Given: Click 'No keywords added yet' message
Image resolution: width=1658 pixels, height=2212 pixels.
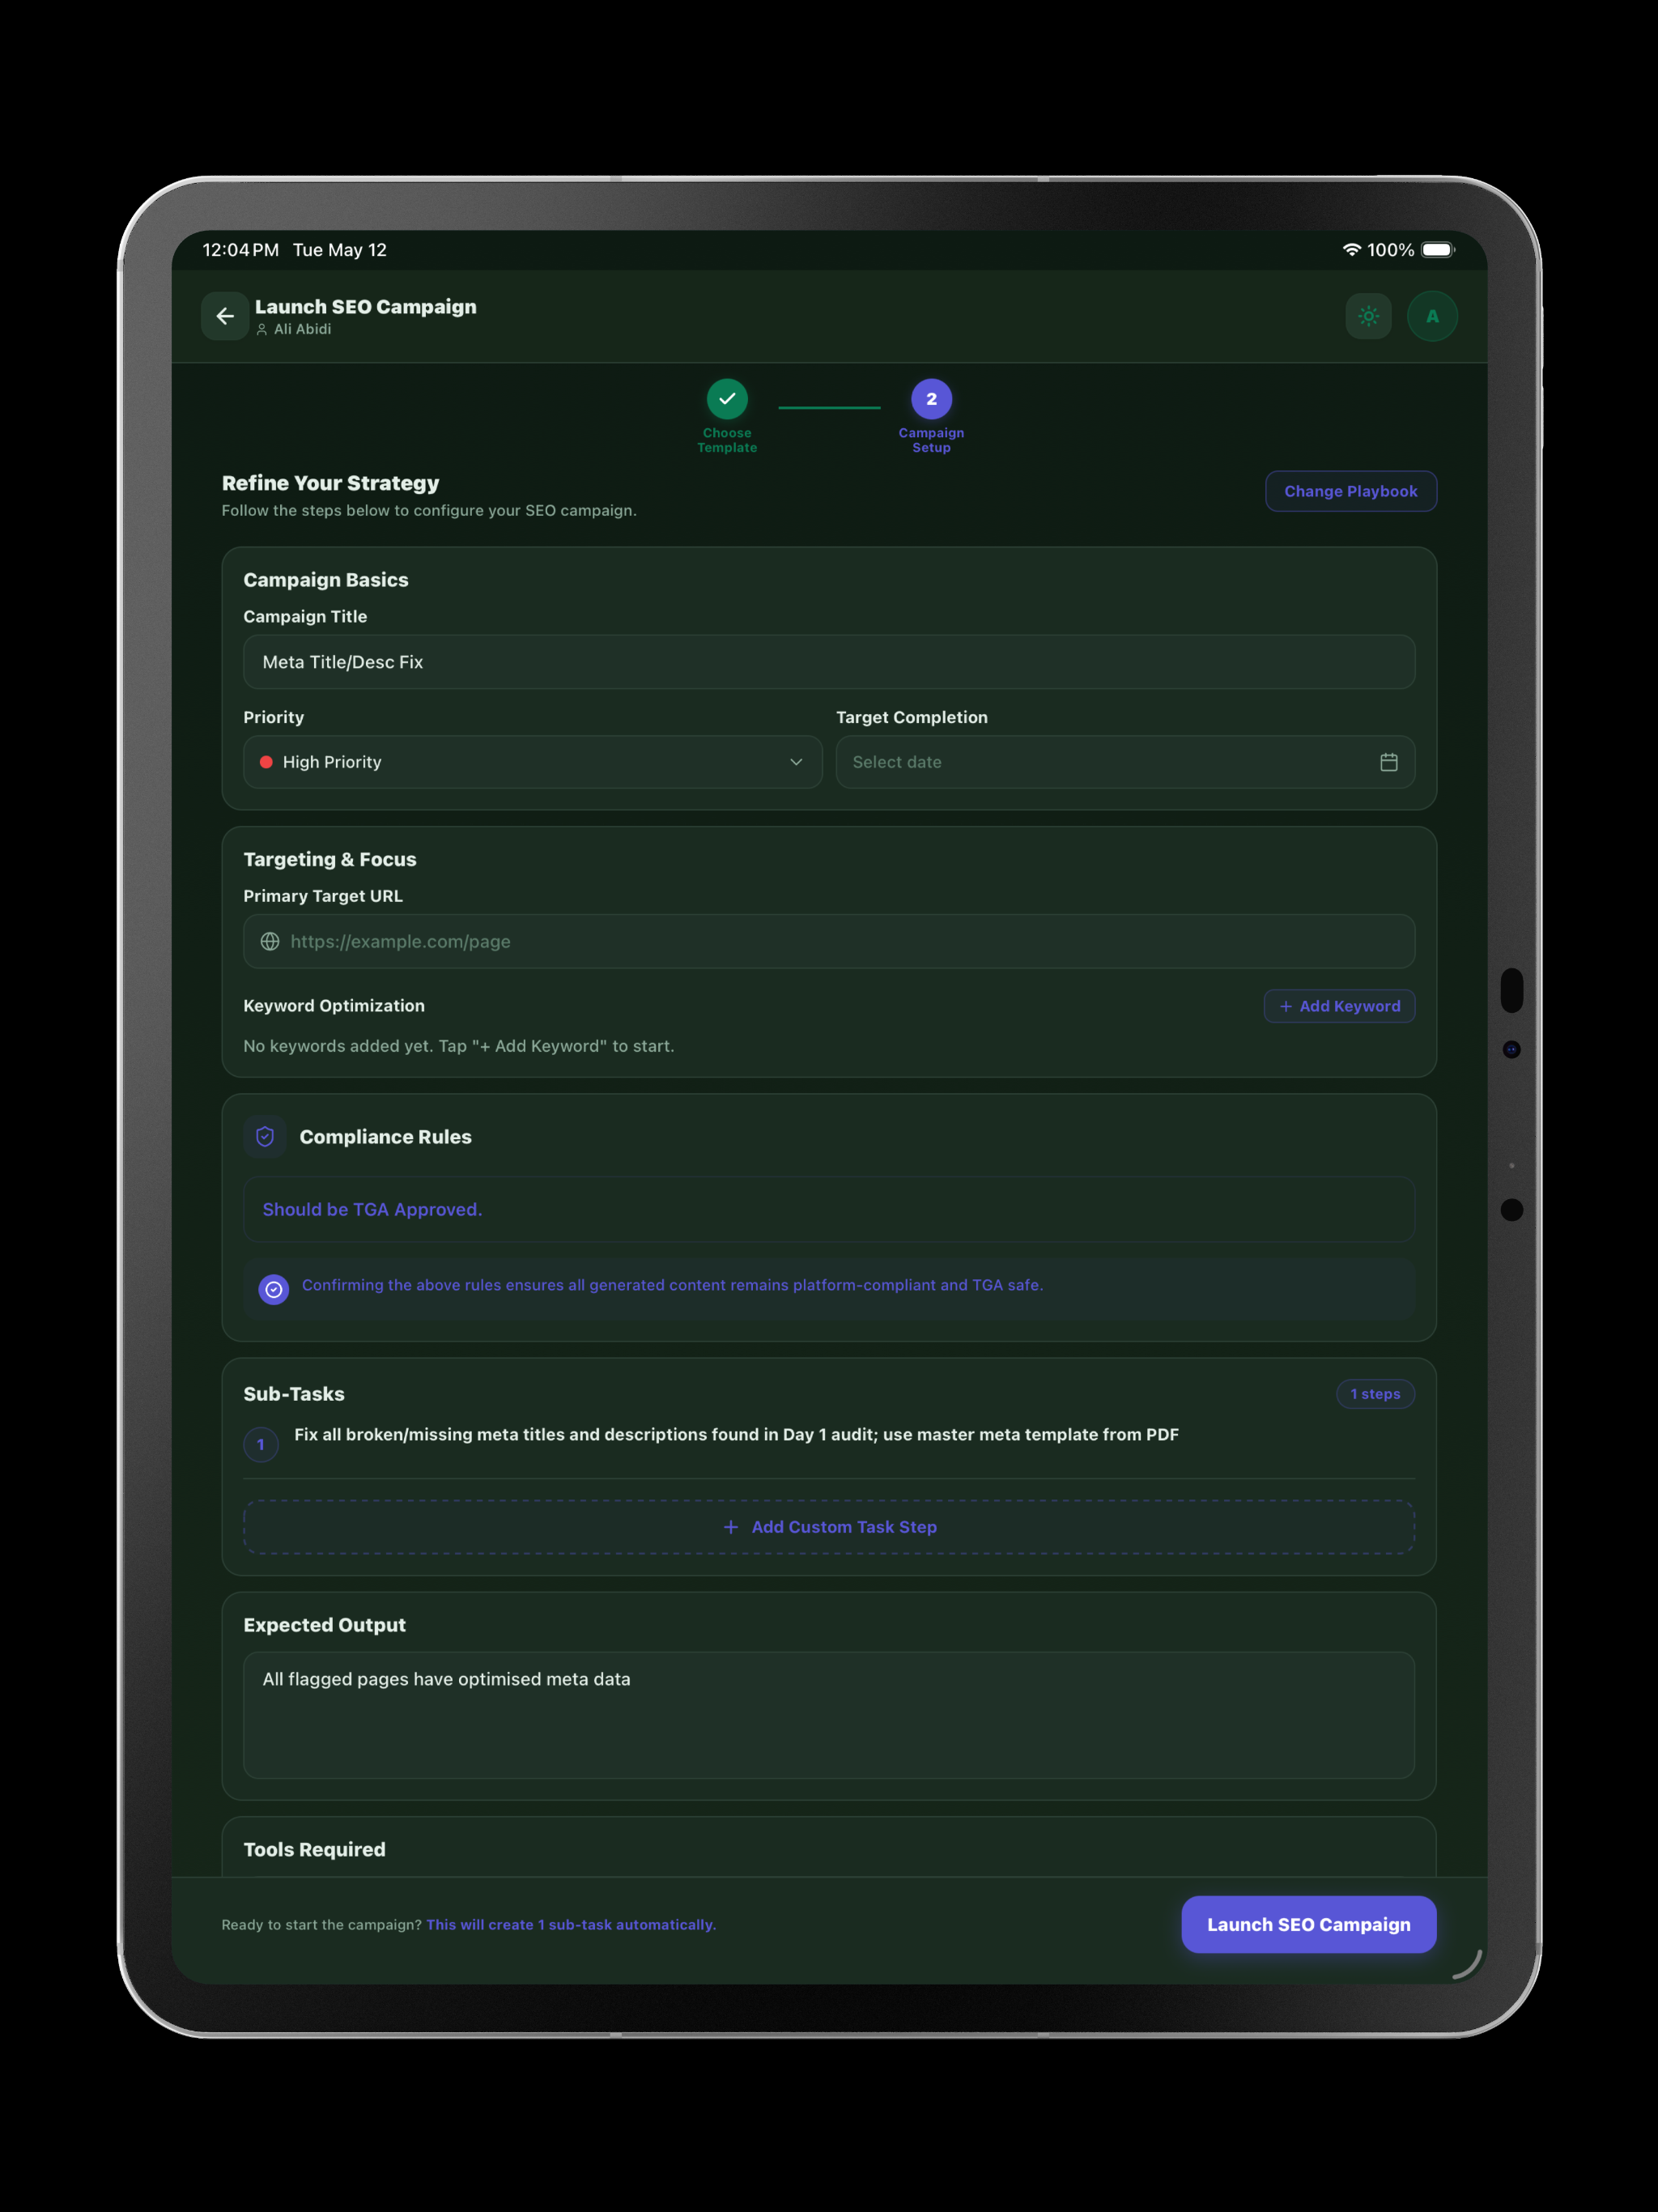Looking at the screenshot, I should tap(459, 1046).
